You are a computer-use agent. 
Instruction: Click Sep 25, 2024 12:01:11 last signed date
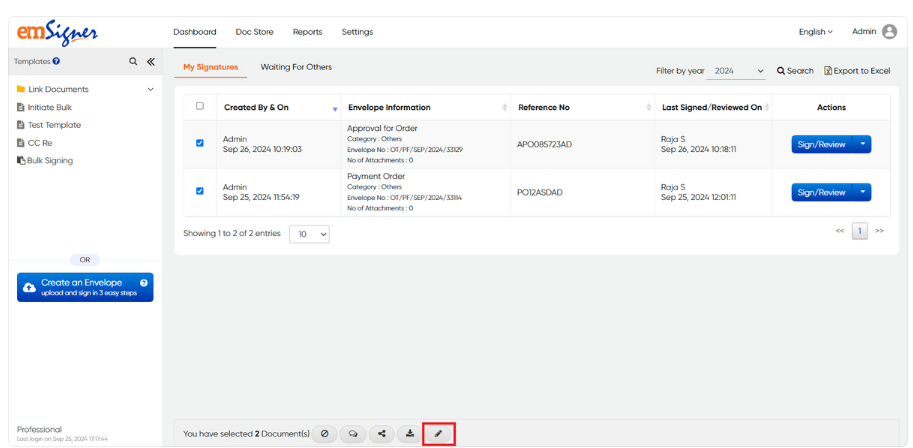[699, 197]
